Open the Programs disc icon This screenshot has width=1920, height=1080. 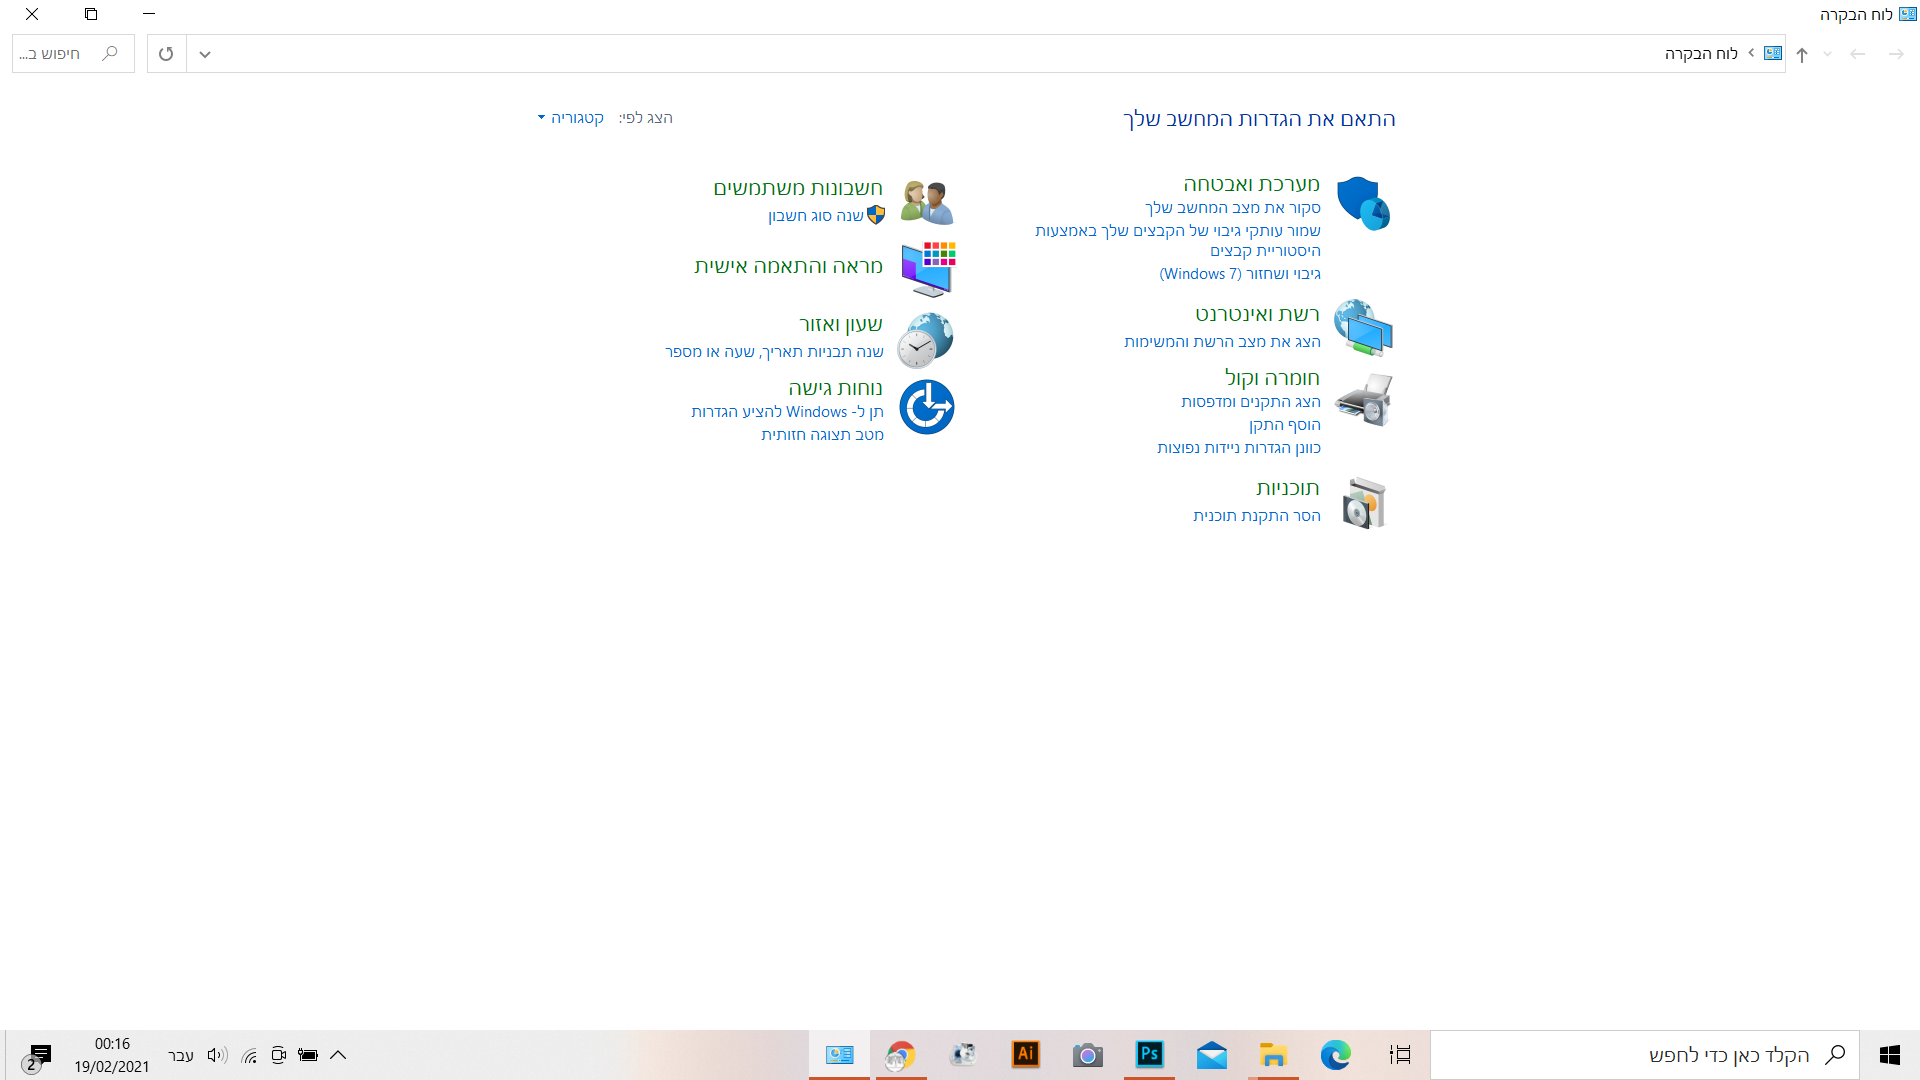pos(1363,503)
